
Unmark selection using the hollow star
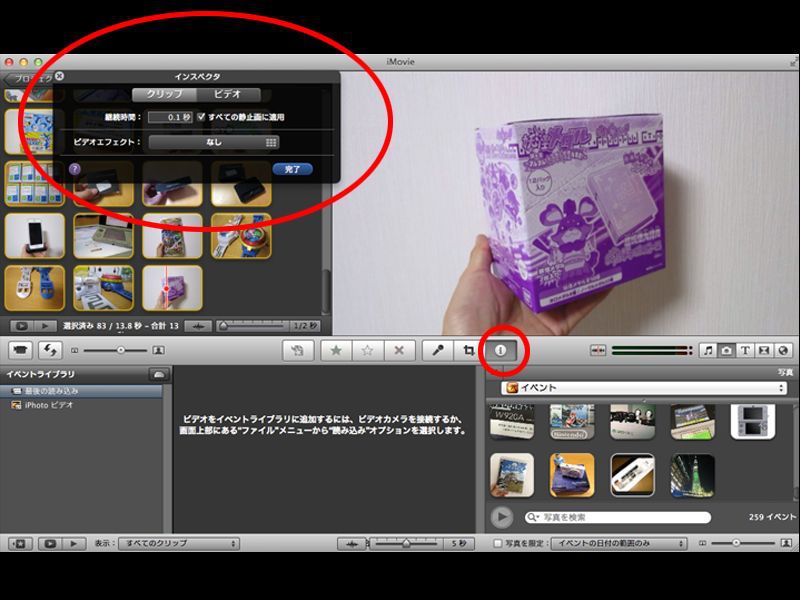[x=367, y=351]
